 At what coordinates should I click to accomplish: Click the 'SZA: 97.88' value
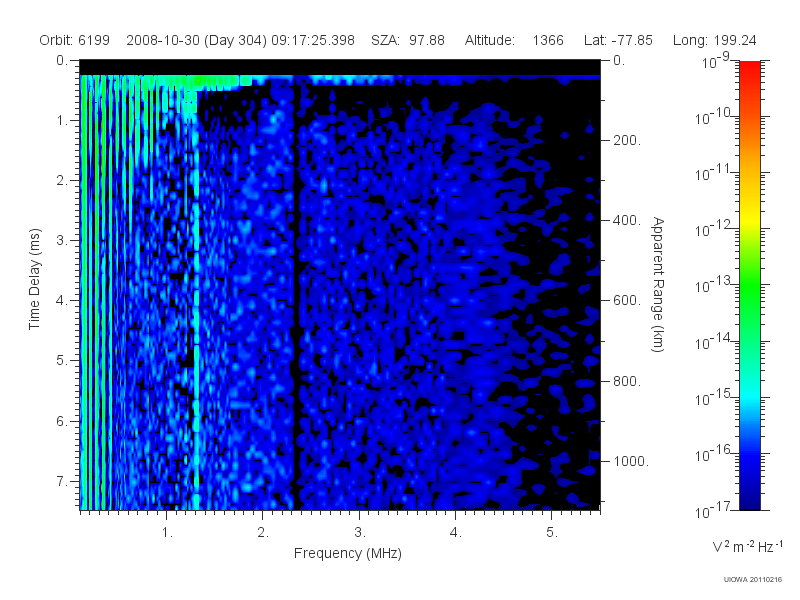click(408, 40)
